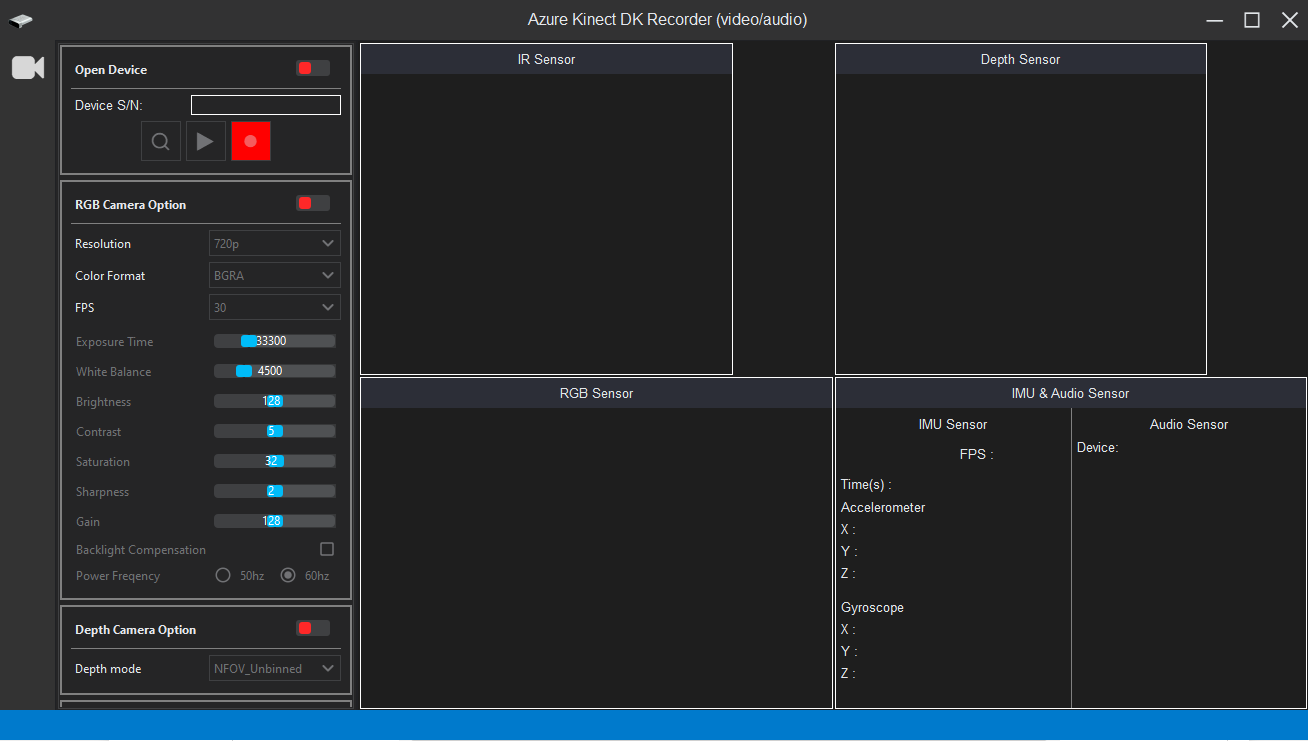Click the camera icon in left sidebar
This screenshot has width=1308, height=741.
[x=28, y=68]
